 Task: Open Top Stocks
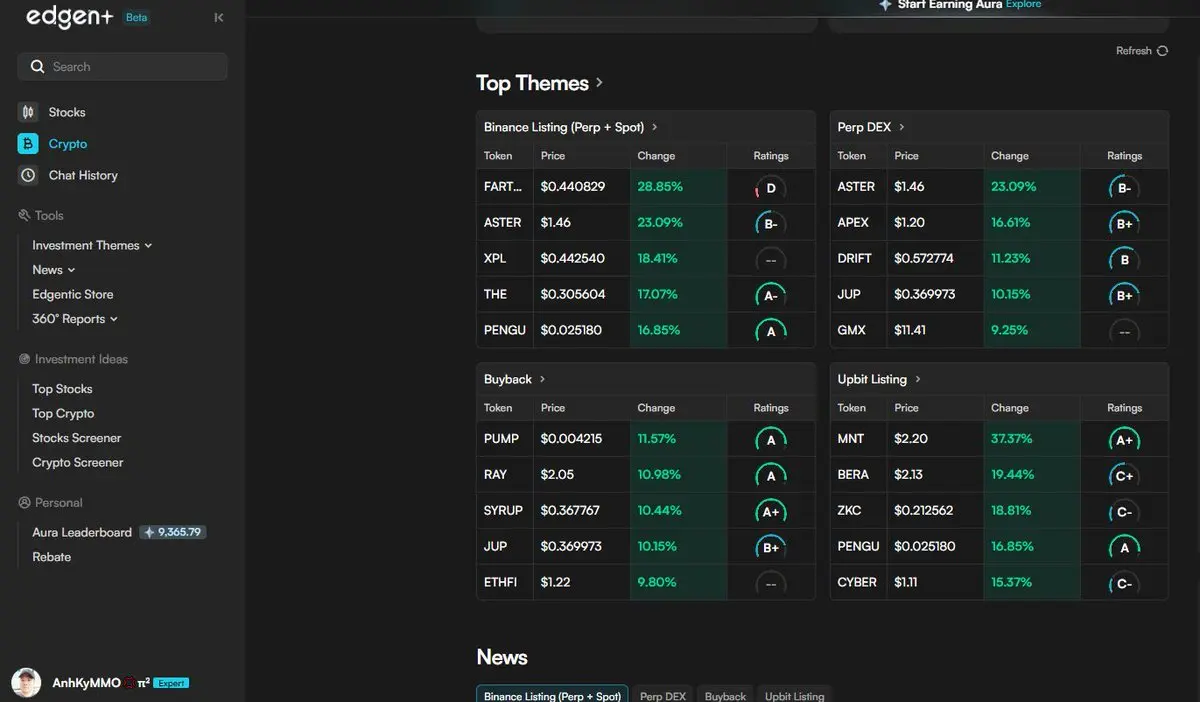pos(62,389)
